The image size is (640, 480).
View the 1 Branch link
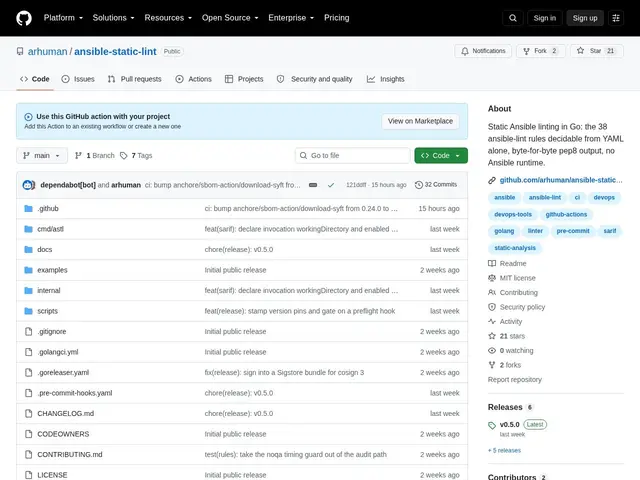(95, 156)
